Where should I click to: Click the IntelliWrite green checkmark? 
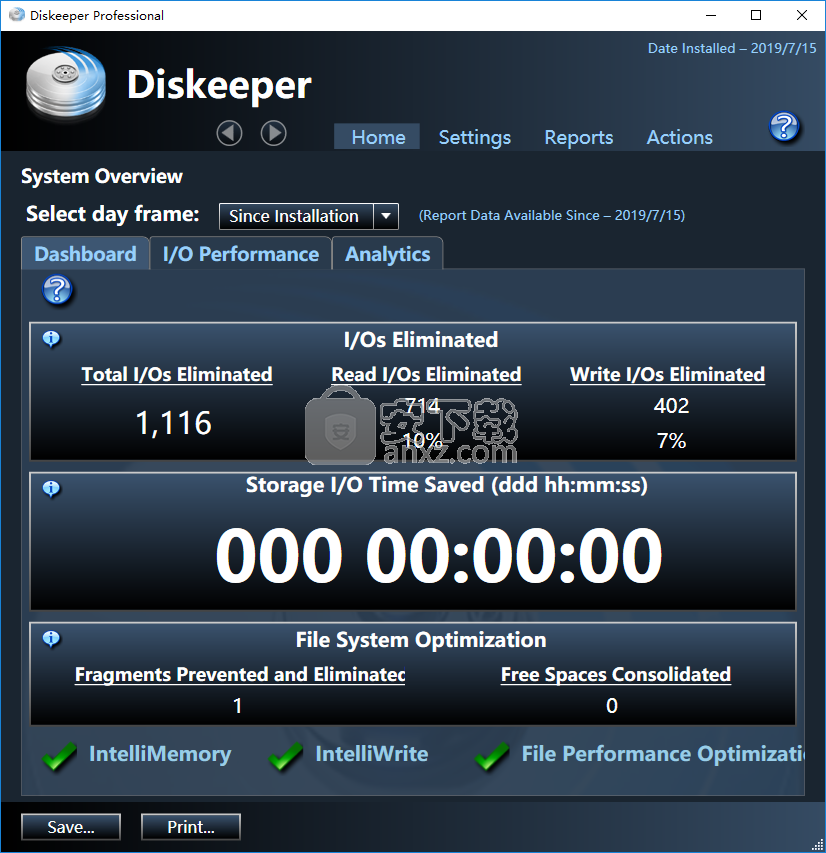click(x=286, y=756)
